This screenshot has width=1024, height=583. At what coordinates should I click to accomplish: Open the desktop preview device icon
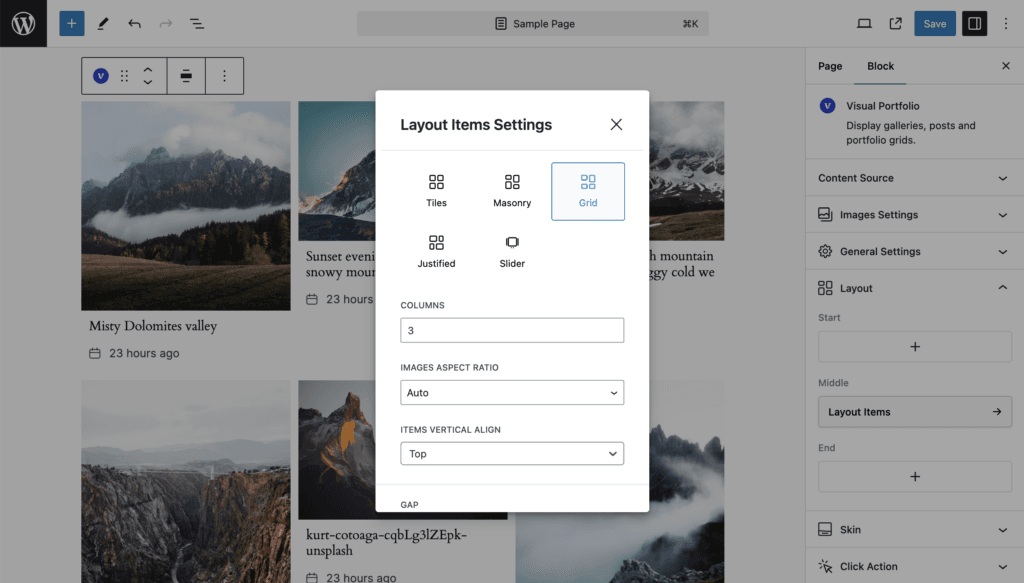[864, 24]
